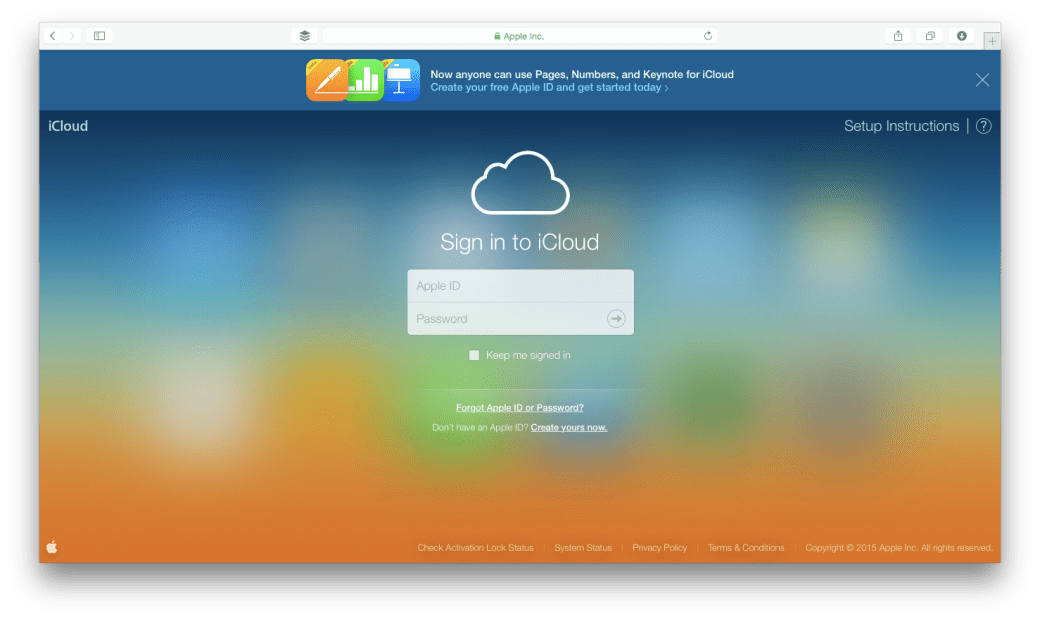Click the stacked-layers extension icon in Safari

pos(304,35)
